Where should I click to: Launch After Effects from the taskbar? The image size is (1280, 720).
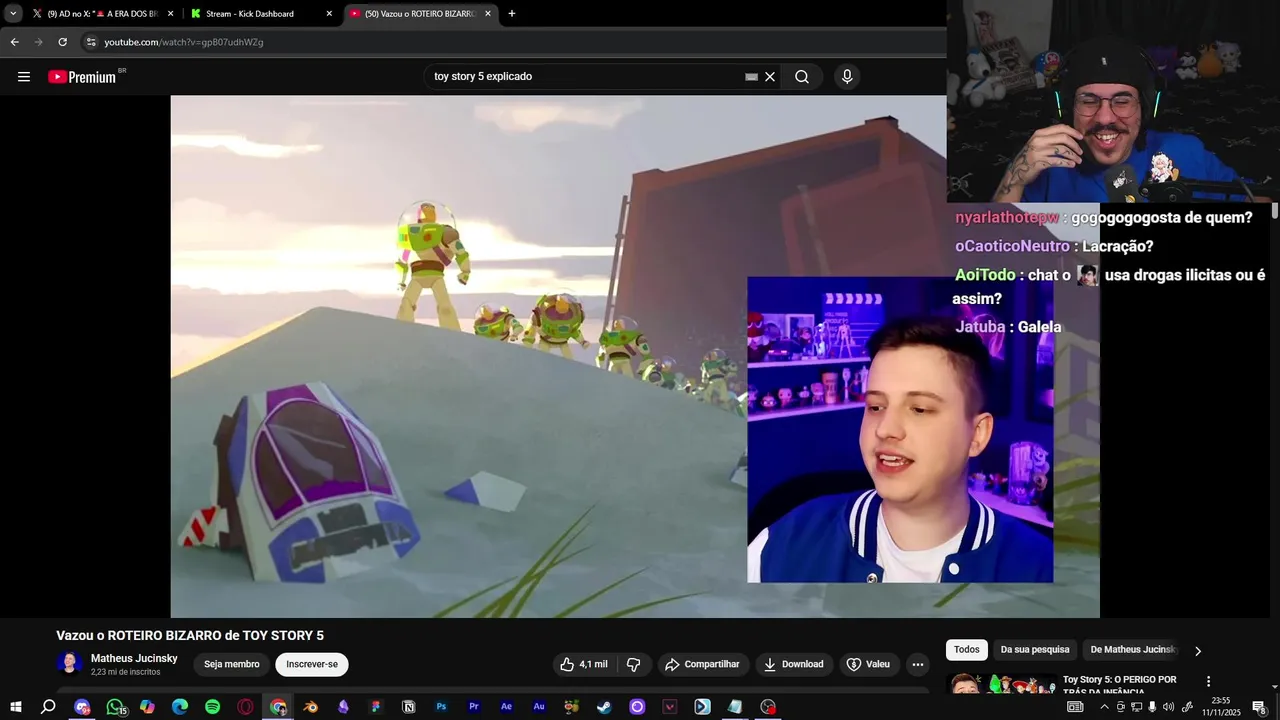pyautogui.click(x=506, y=707)
